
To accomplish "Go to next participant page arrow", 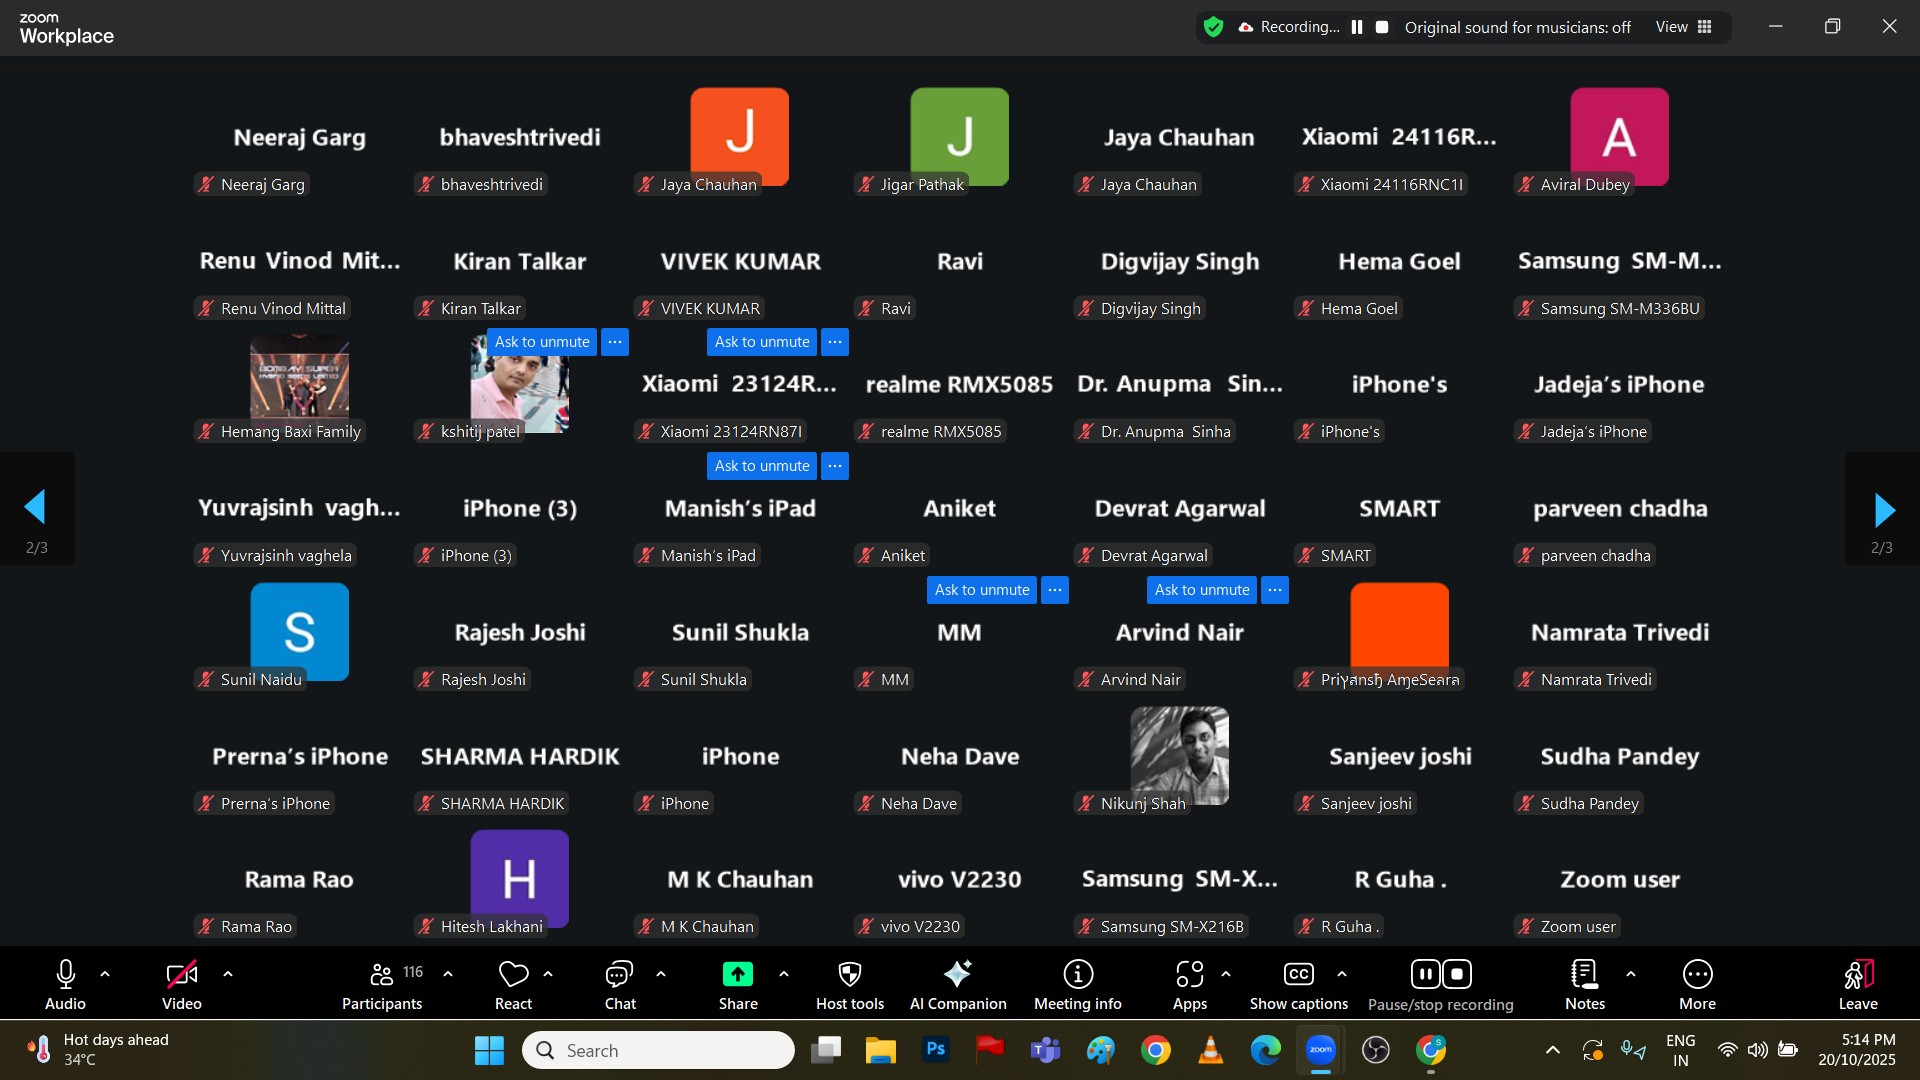I will 1883,510.
